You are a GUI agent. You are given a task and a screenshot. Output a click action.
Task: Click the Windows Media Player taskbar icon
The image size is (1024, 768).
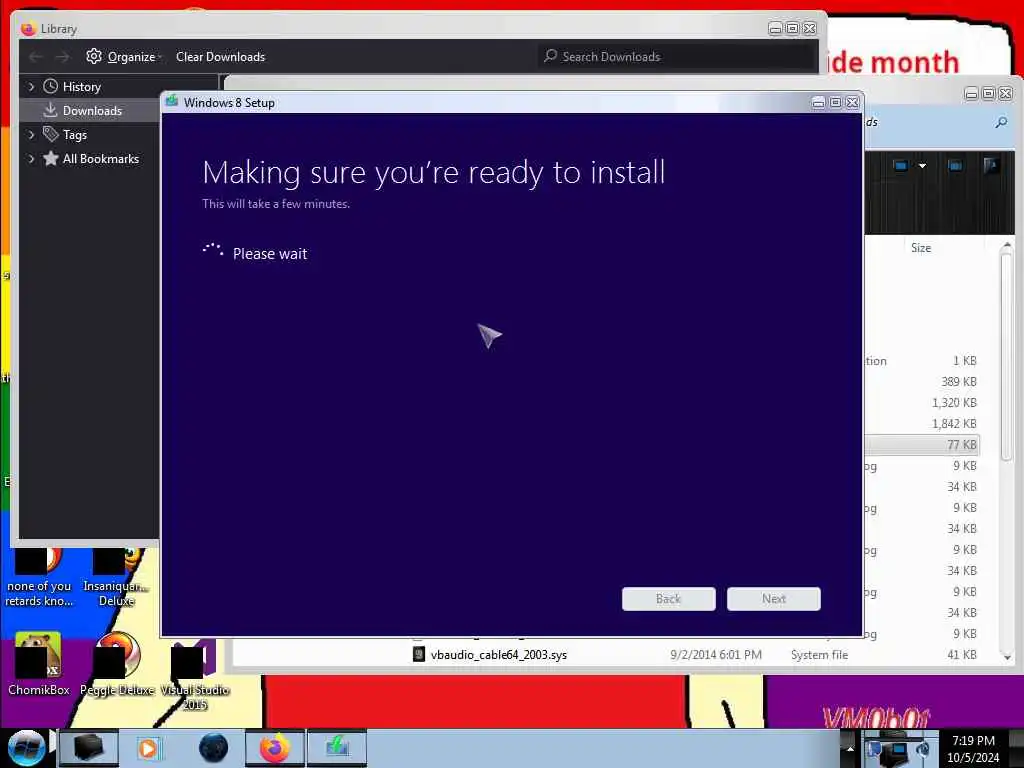tap(148, 748)
